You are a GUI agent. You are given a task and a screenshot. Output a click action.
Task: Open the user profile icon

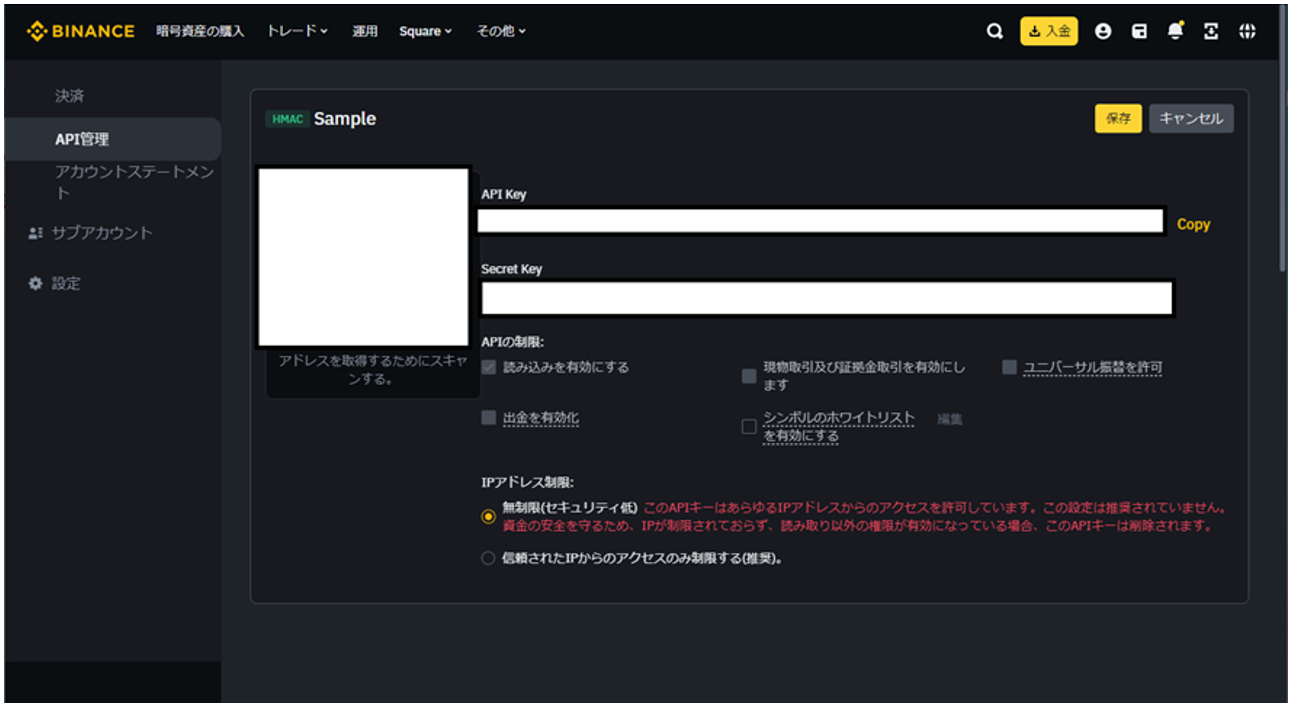(1103, 31)
